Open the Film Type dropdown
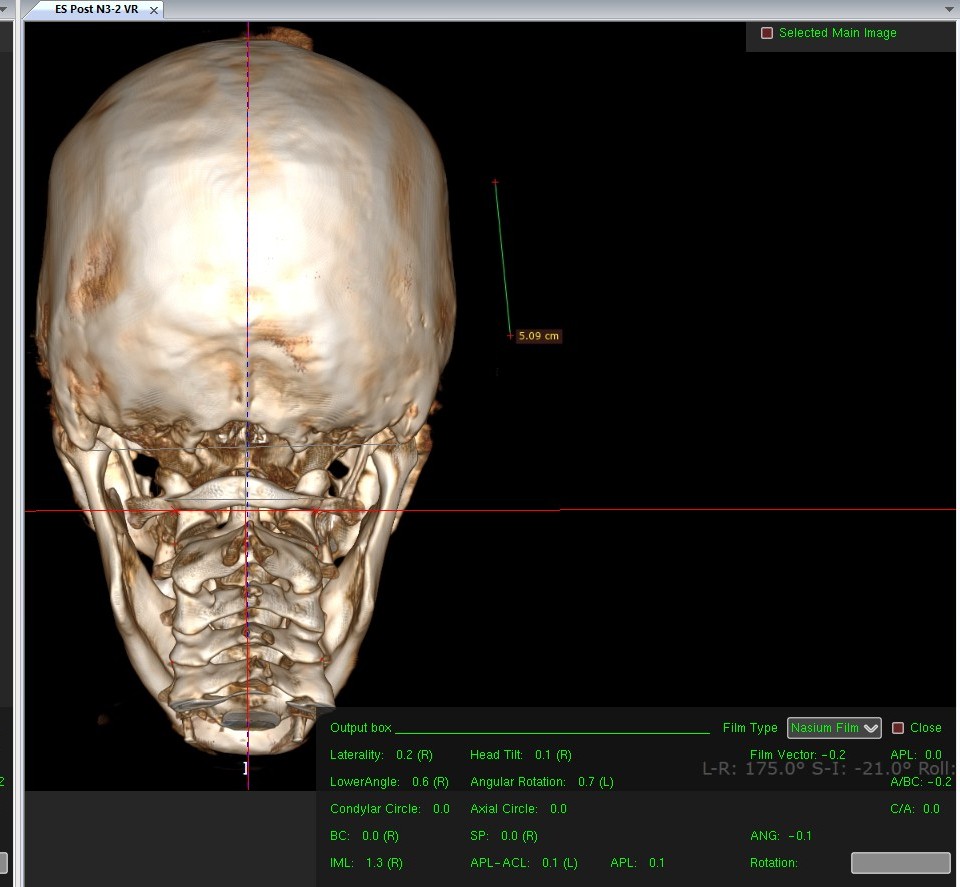This screenshot has width=960, height=887. coord(834,728)
